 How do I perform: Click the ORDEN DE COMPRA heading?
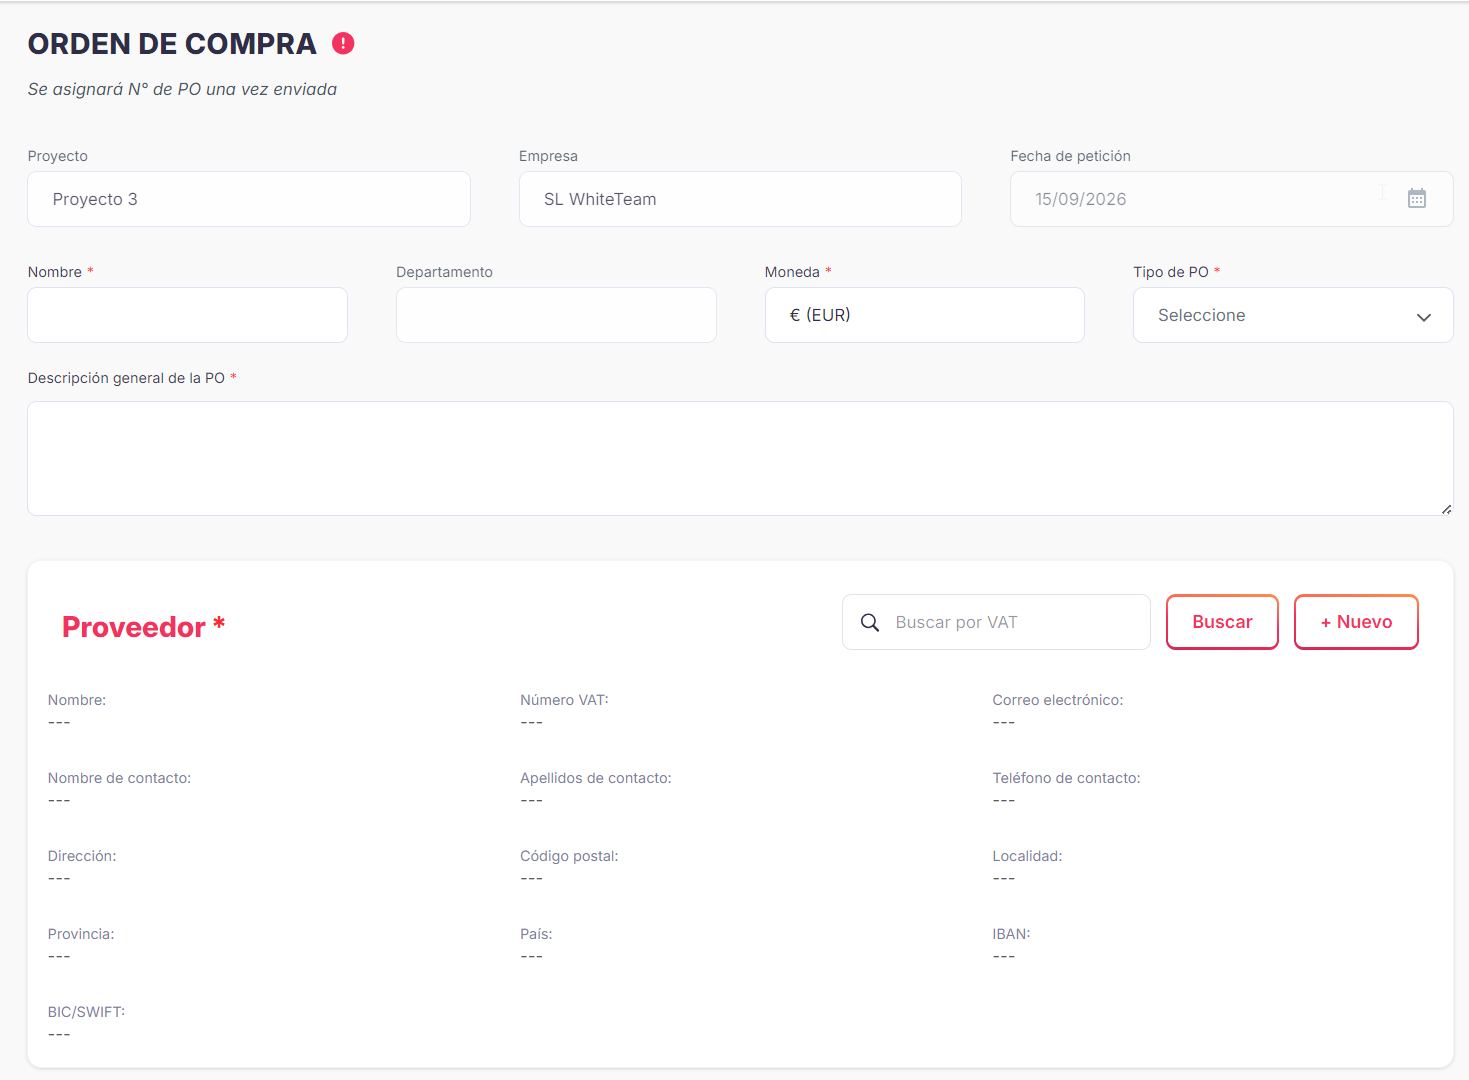click(x=172, y=44)
